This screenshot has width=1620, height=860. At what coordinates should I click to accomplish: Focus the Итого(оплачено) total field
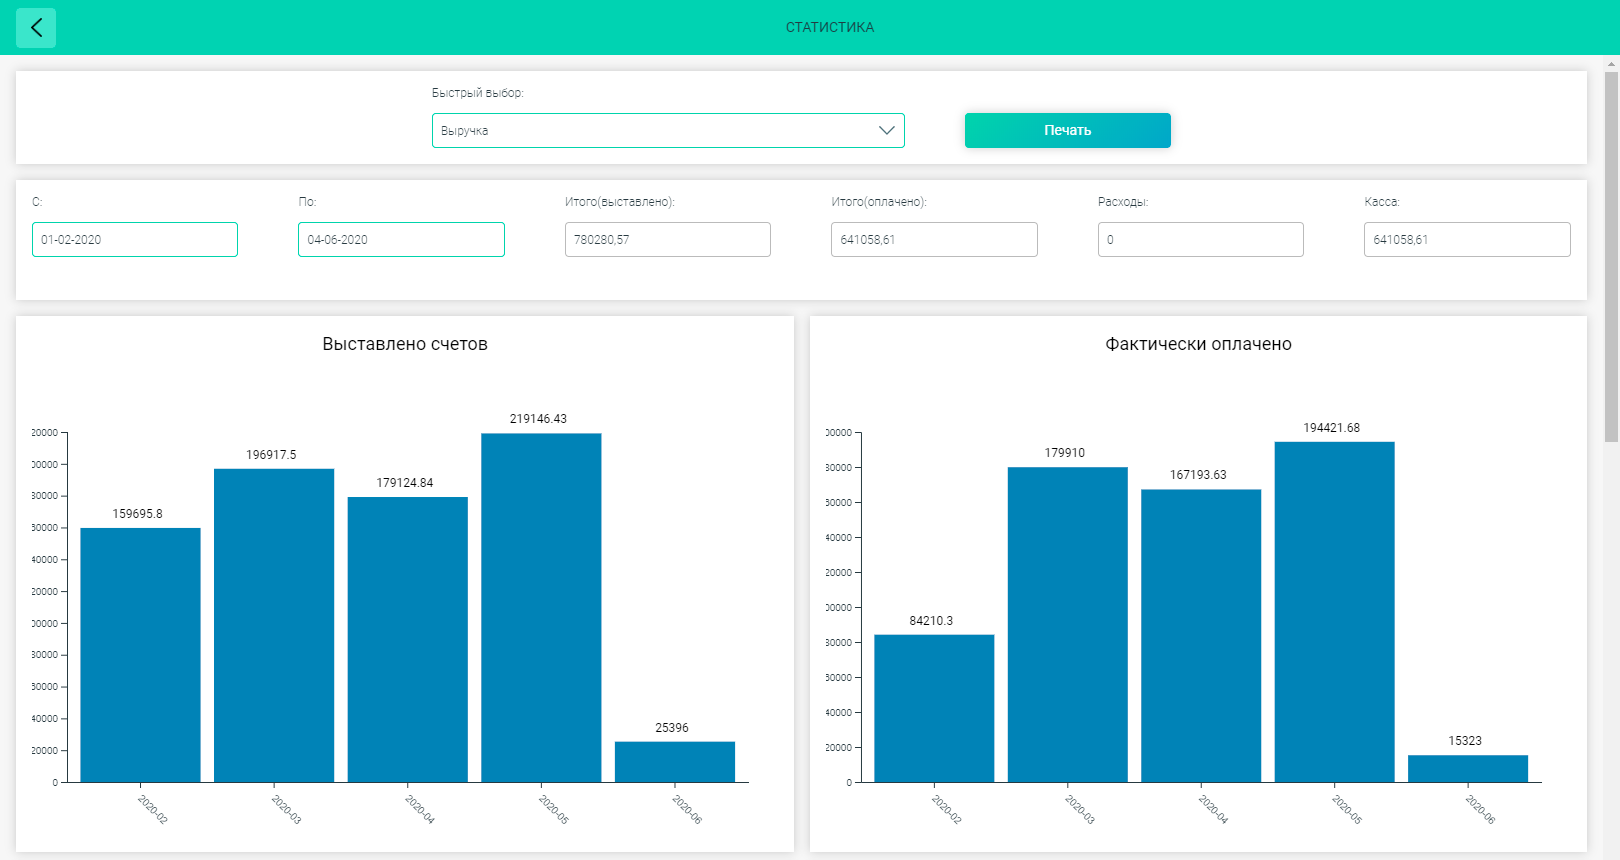(934, 240)
